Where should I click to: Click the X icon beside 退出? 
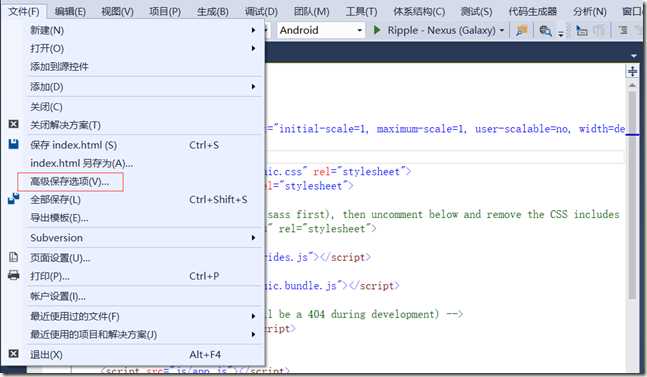coord(14,354)
